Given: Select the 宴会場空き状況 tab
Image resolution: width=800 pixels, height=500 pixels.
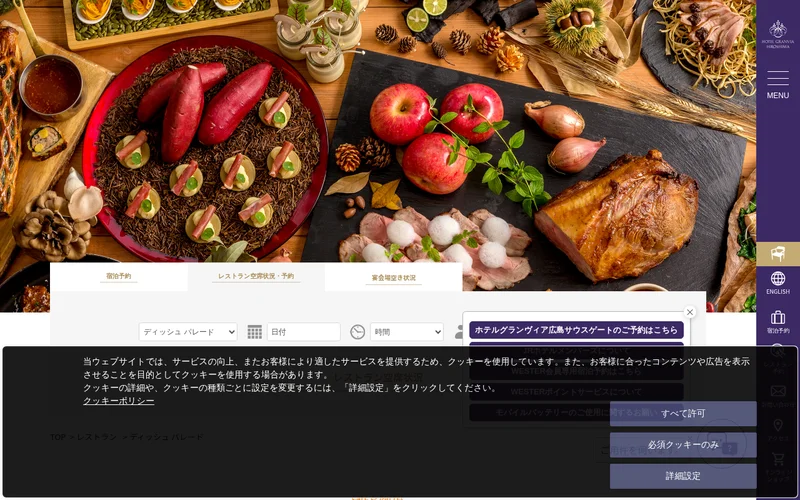Looking at the screenshot, I should point(393,278).
